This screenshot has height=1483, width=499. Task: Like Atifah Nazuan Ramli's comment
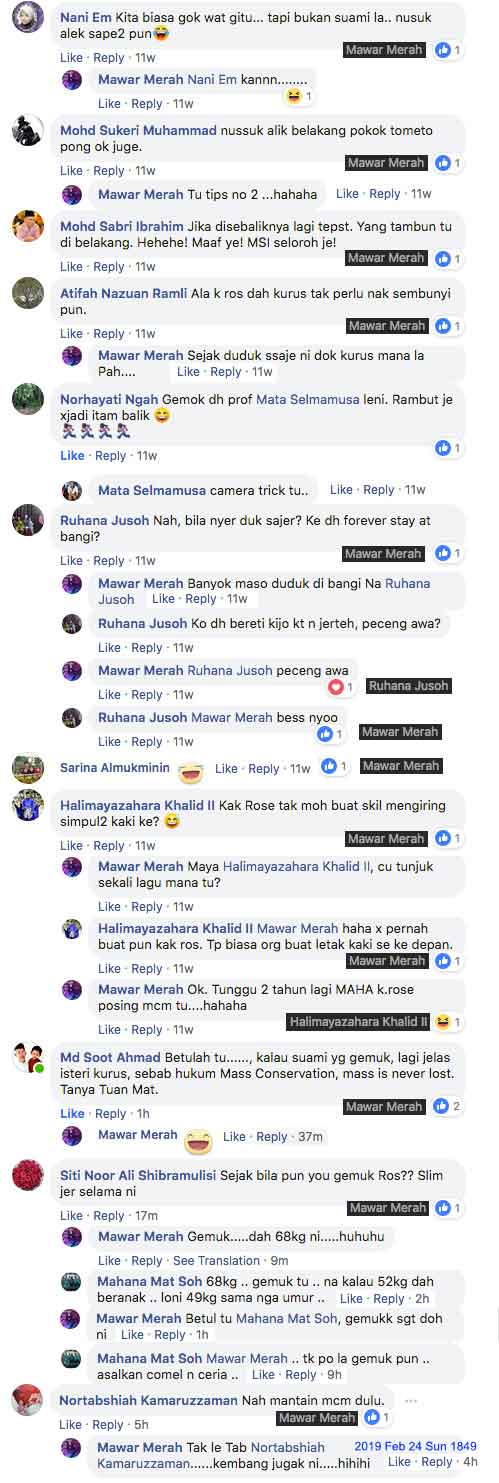pyautogui.click(x=72, y=333)
